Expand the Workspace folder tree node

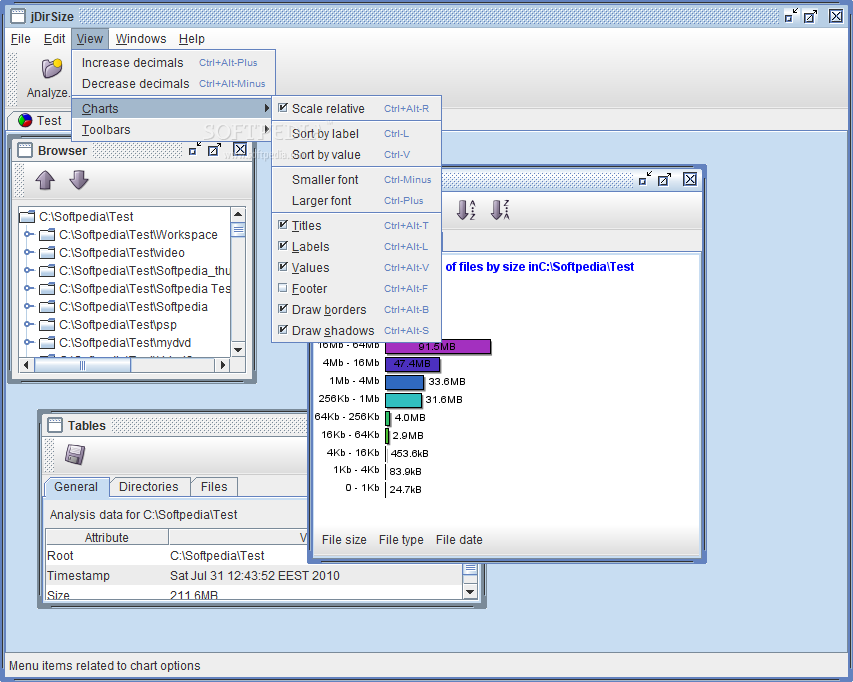pos(28,234)
